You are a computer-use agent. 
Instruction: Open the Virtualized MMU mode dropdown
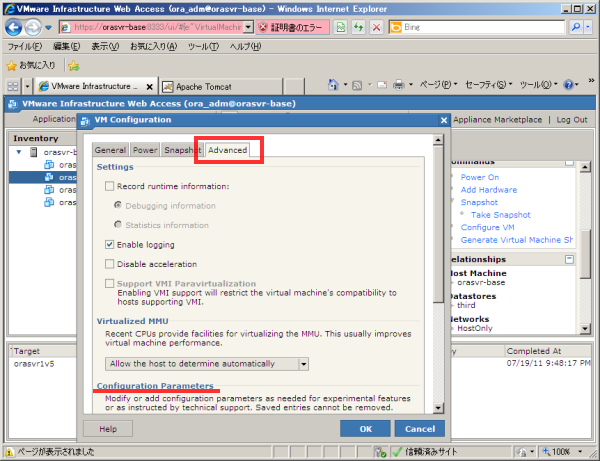[x=304, y=363]
